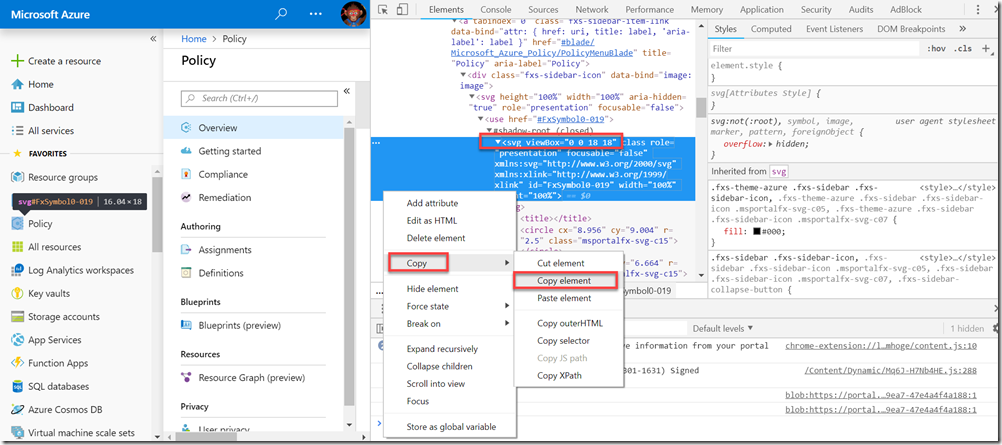Click Create a resource plus icon
This screenshot has width=1002, height=445.
tap(17, 61)
